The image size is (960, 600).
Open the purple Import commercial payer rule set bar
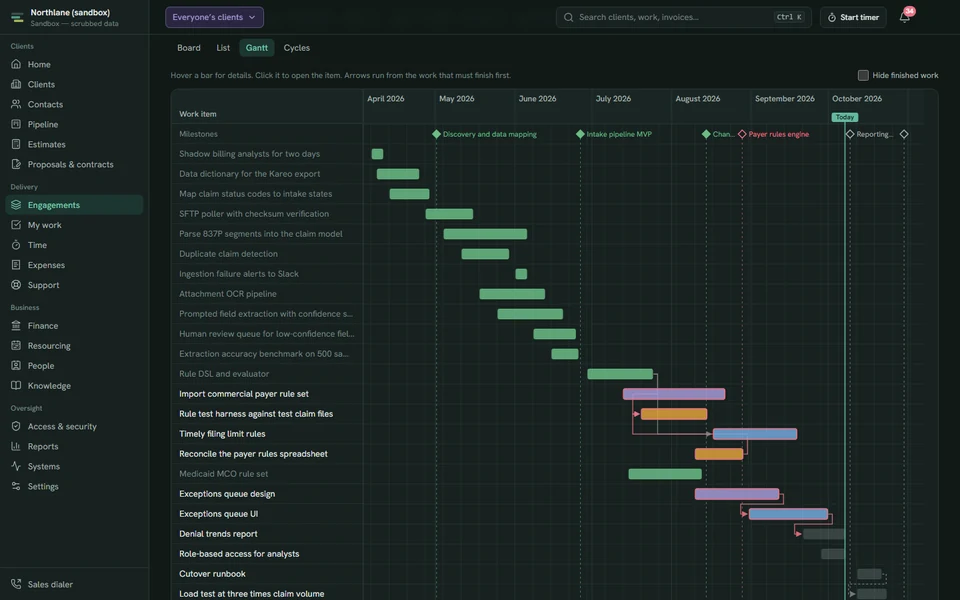point(674,394)
